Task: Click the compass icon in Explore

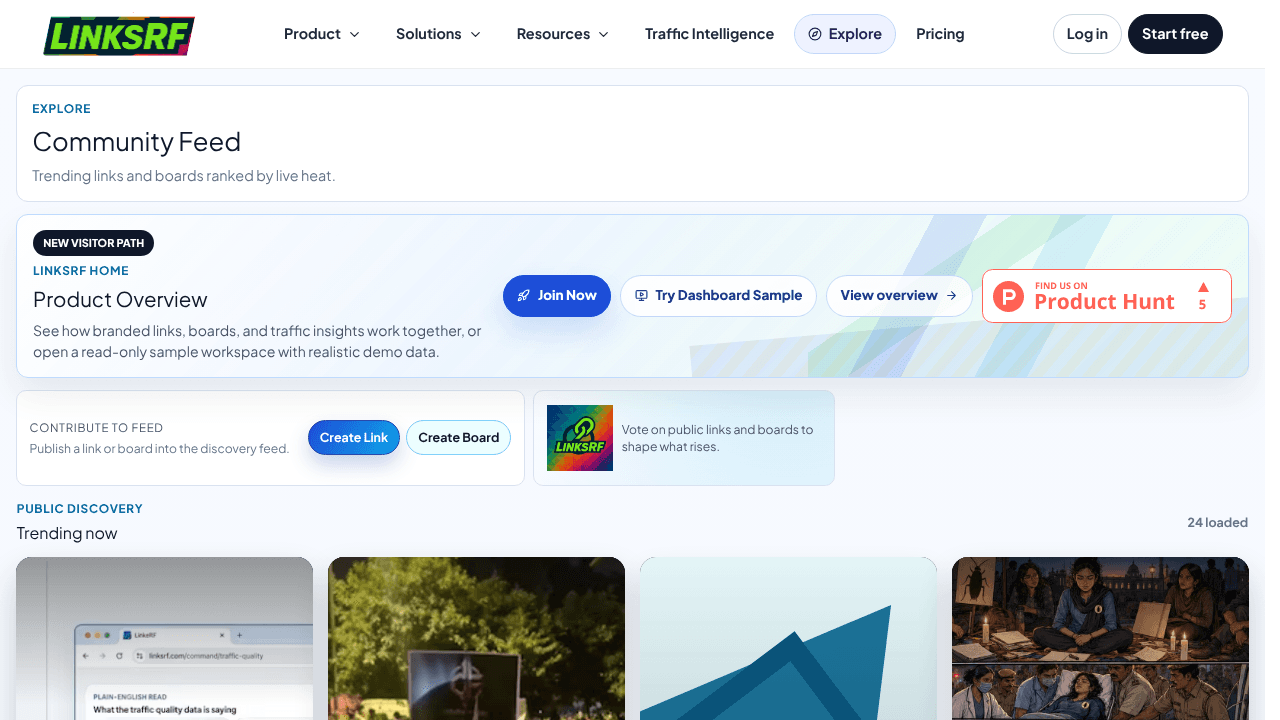Action: tap(815, 34)
